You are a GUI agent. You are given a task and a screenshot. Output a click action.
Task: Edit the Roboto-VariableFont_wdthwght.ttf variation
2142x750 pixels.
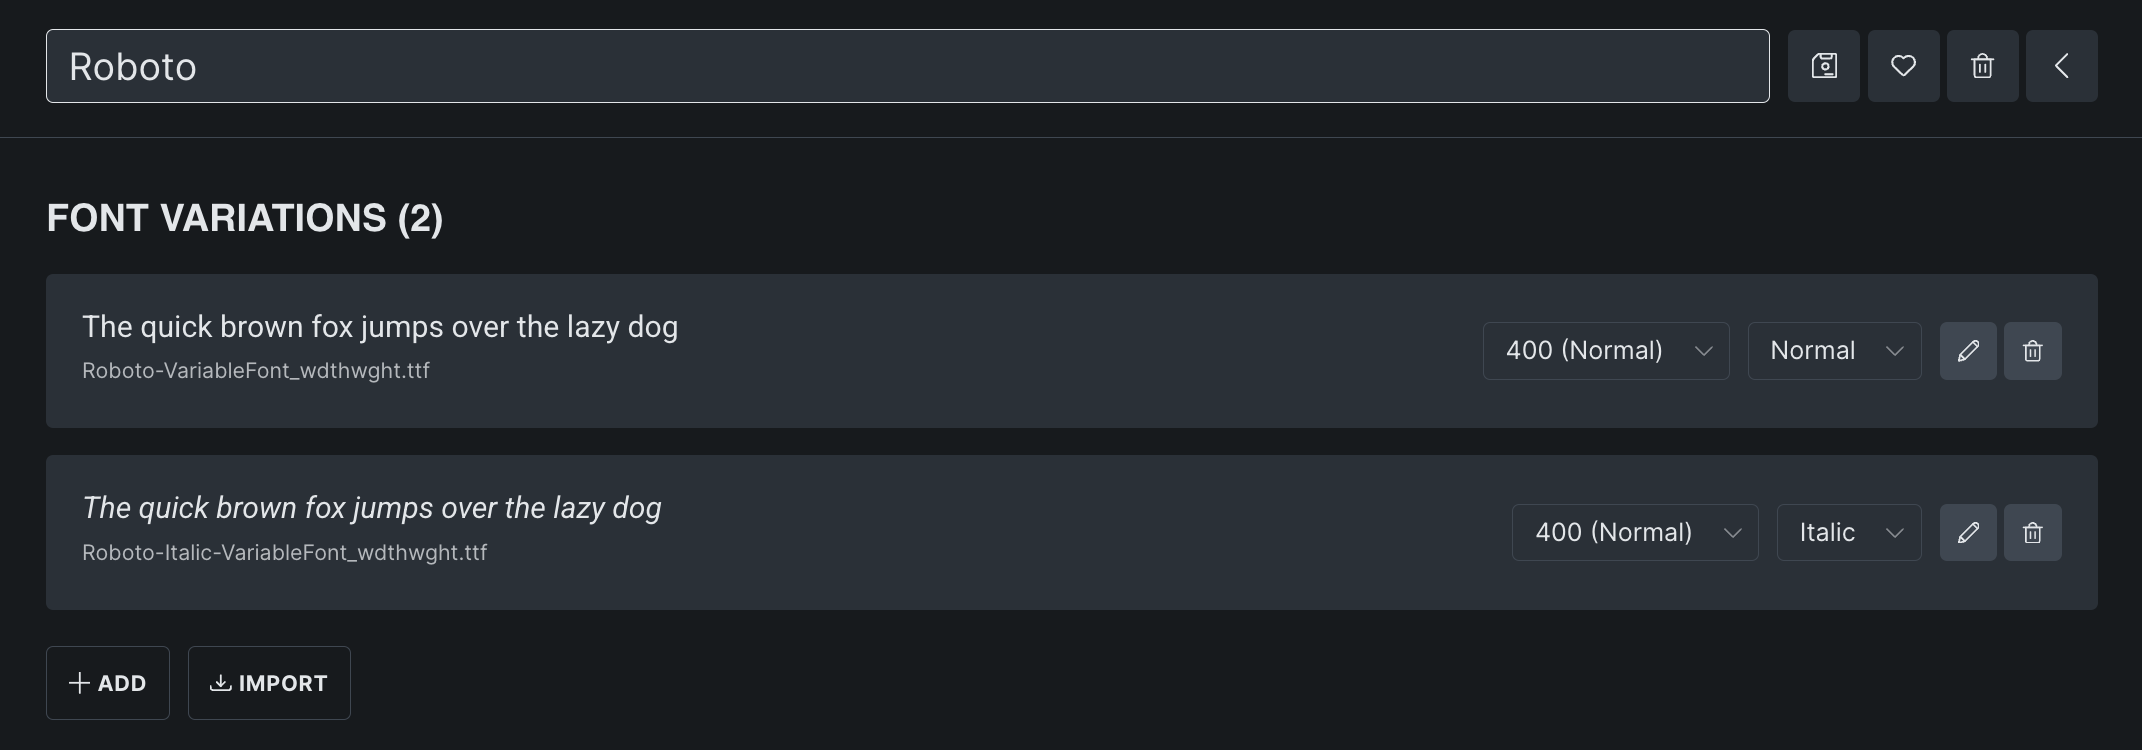click(1968, 351)
